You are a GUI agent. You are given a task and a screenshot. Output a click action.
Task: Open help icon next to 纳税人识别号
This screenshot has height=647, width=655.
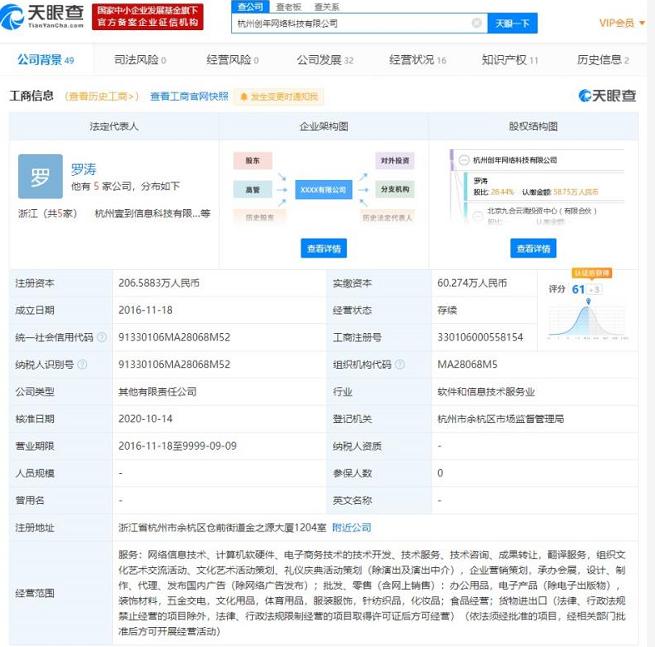82,365
